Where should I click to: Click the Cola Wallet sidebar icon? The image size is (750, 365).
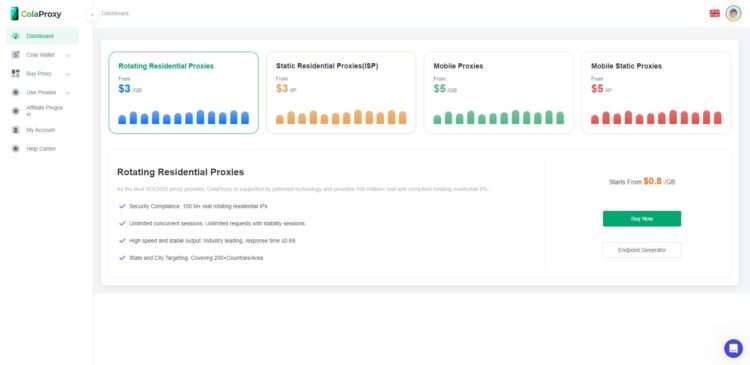15,55
